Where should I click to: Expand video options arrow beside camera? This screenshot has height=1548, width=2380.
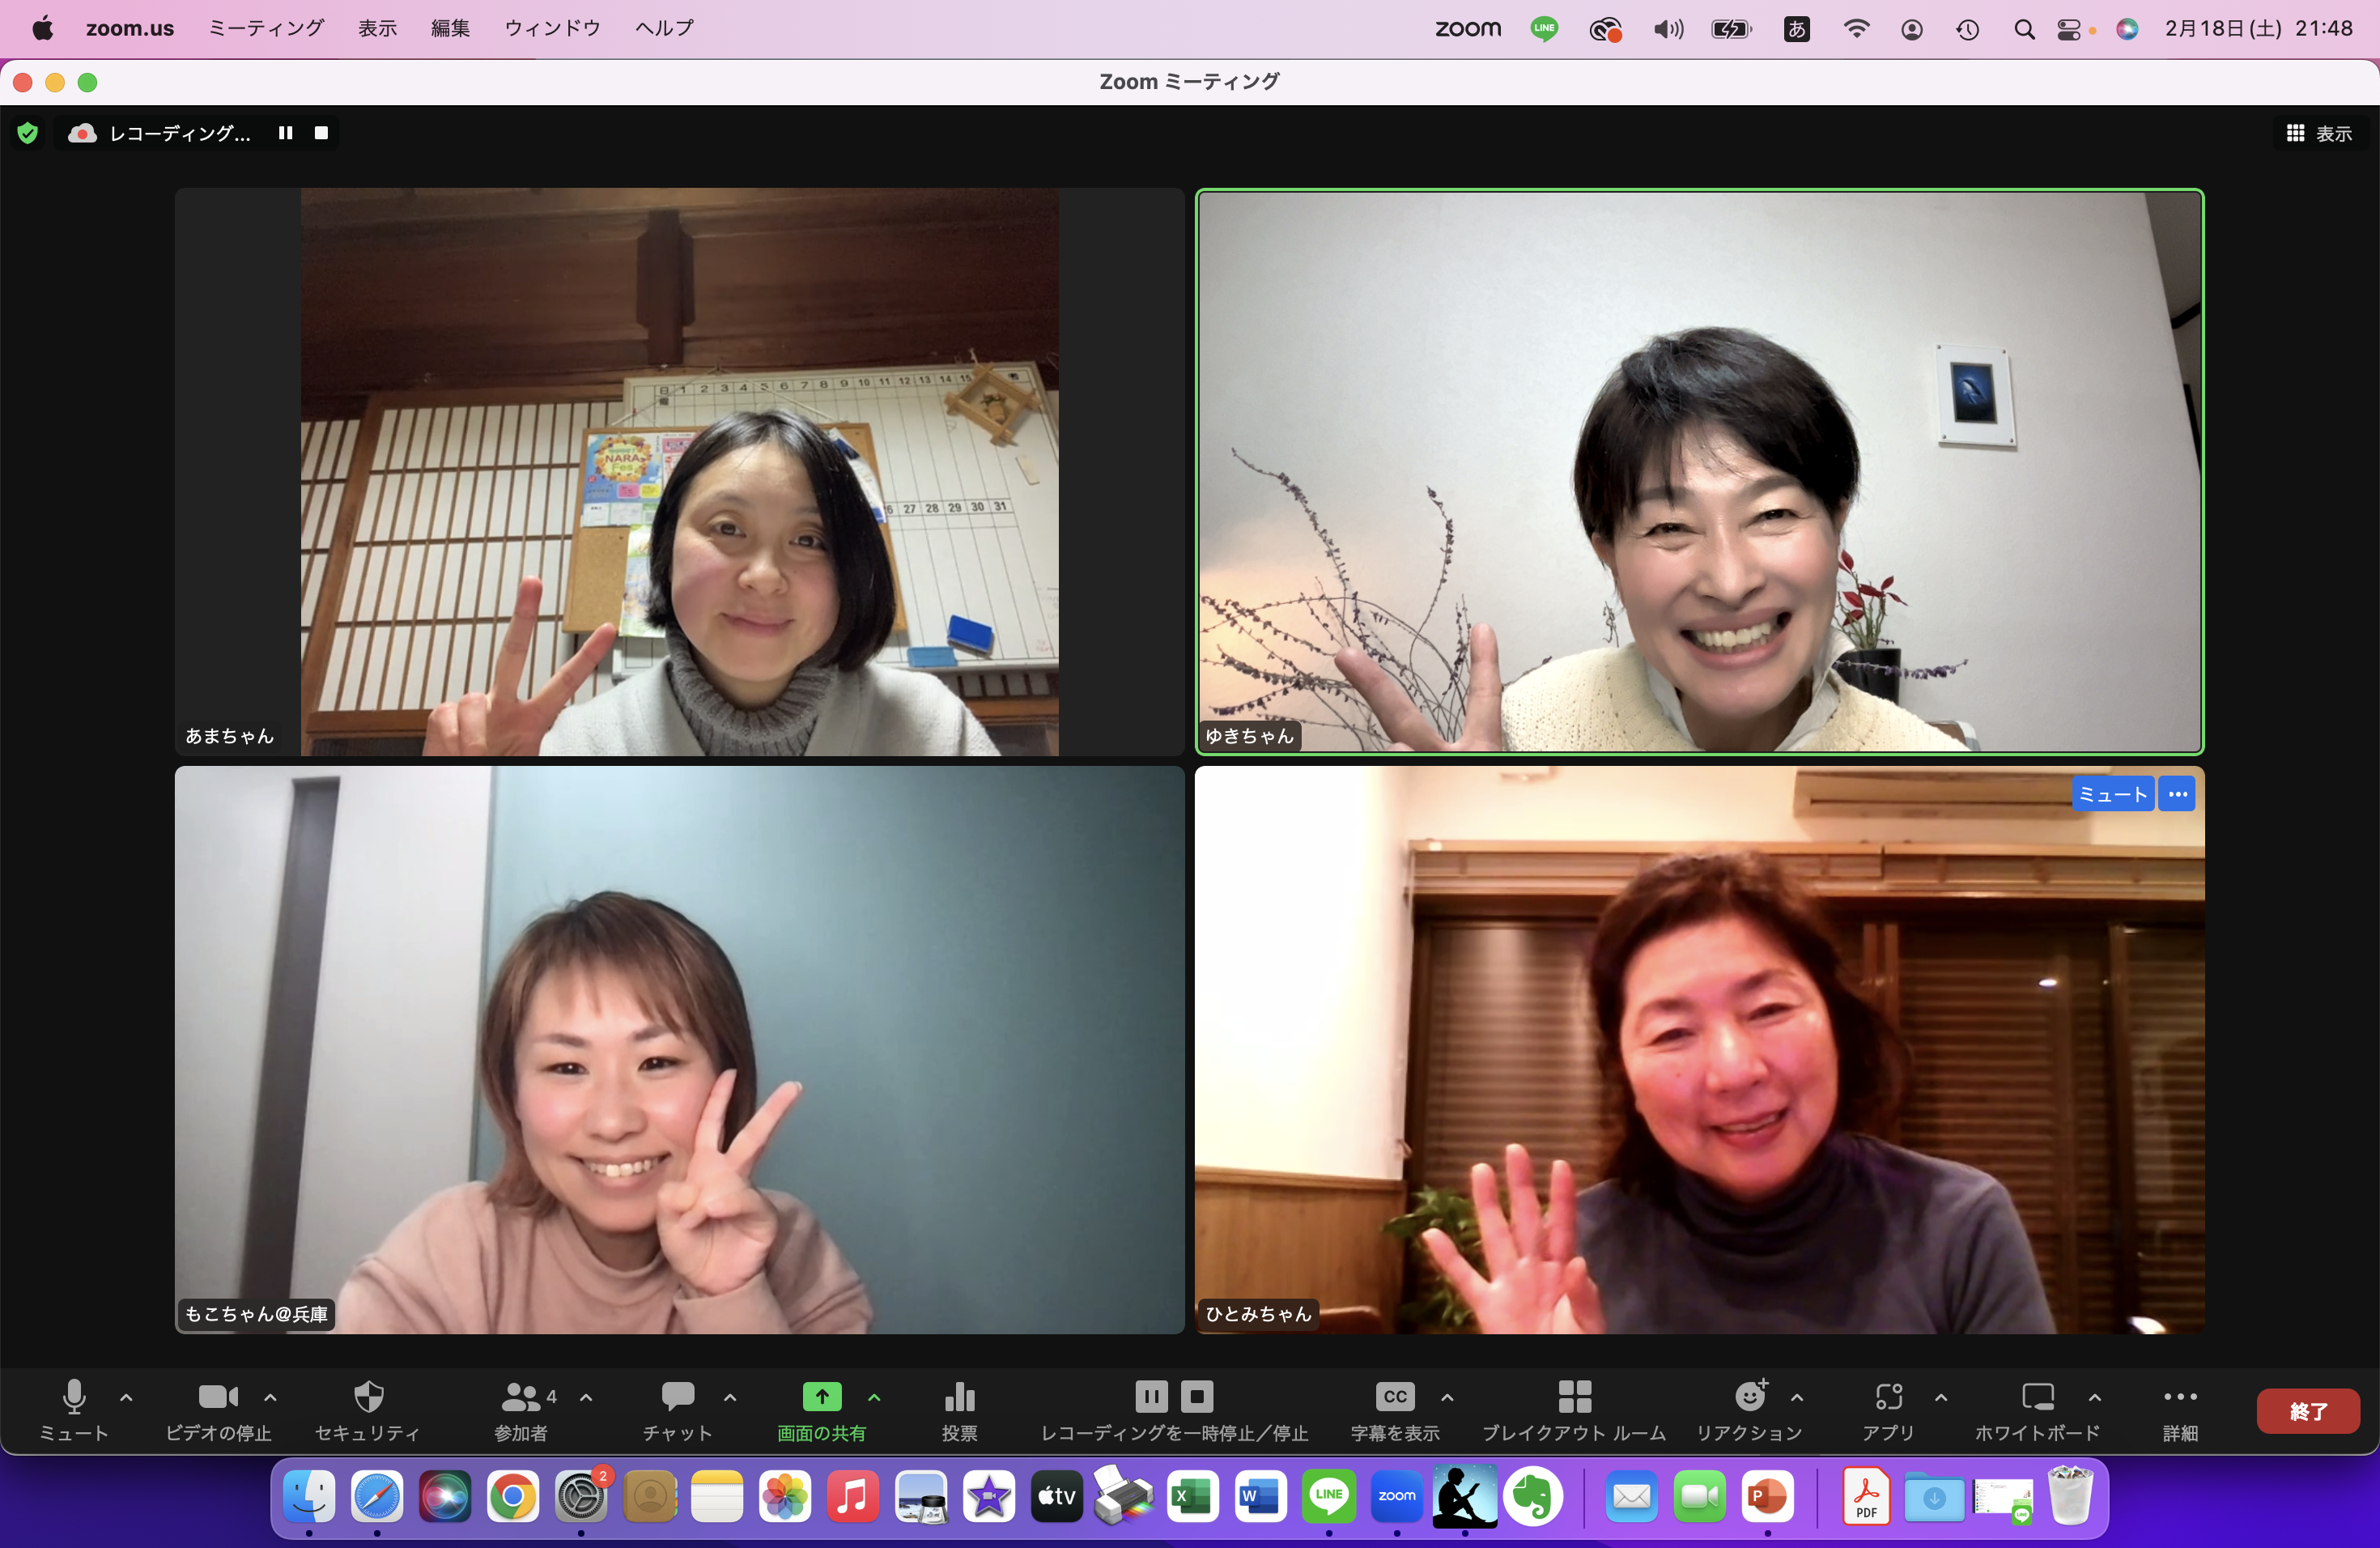(270, 1398)
